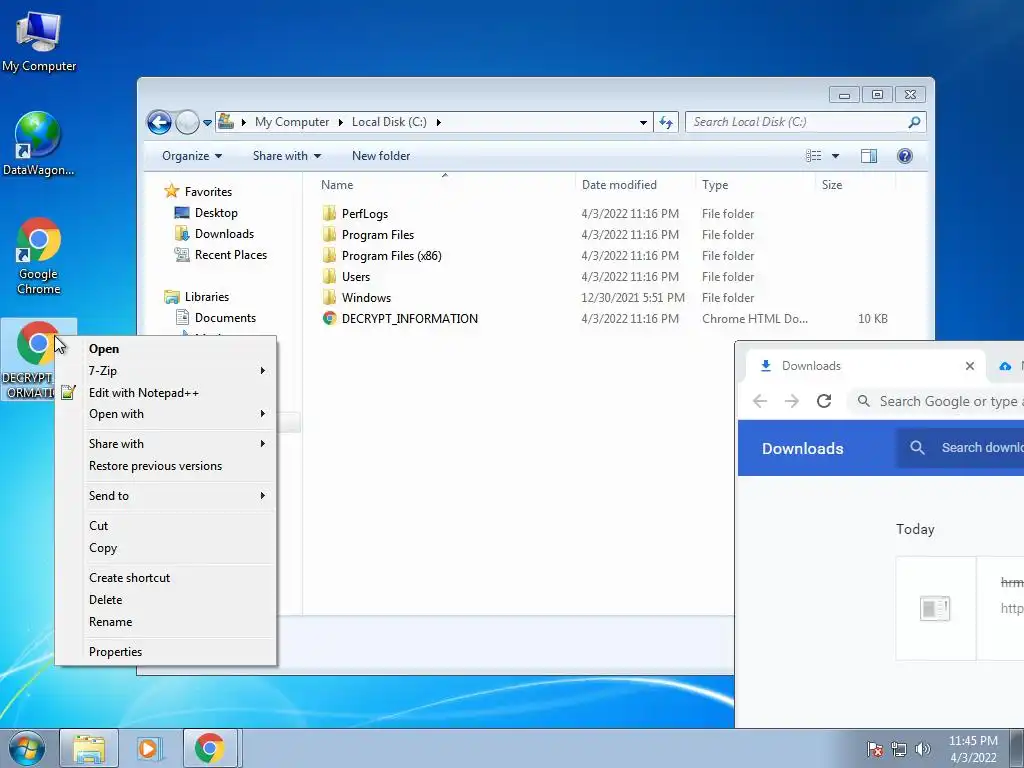Screen dimensions: 1024x768
Task: Open Windows Media Player from taskbar
Action: [148, 748]
